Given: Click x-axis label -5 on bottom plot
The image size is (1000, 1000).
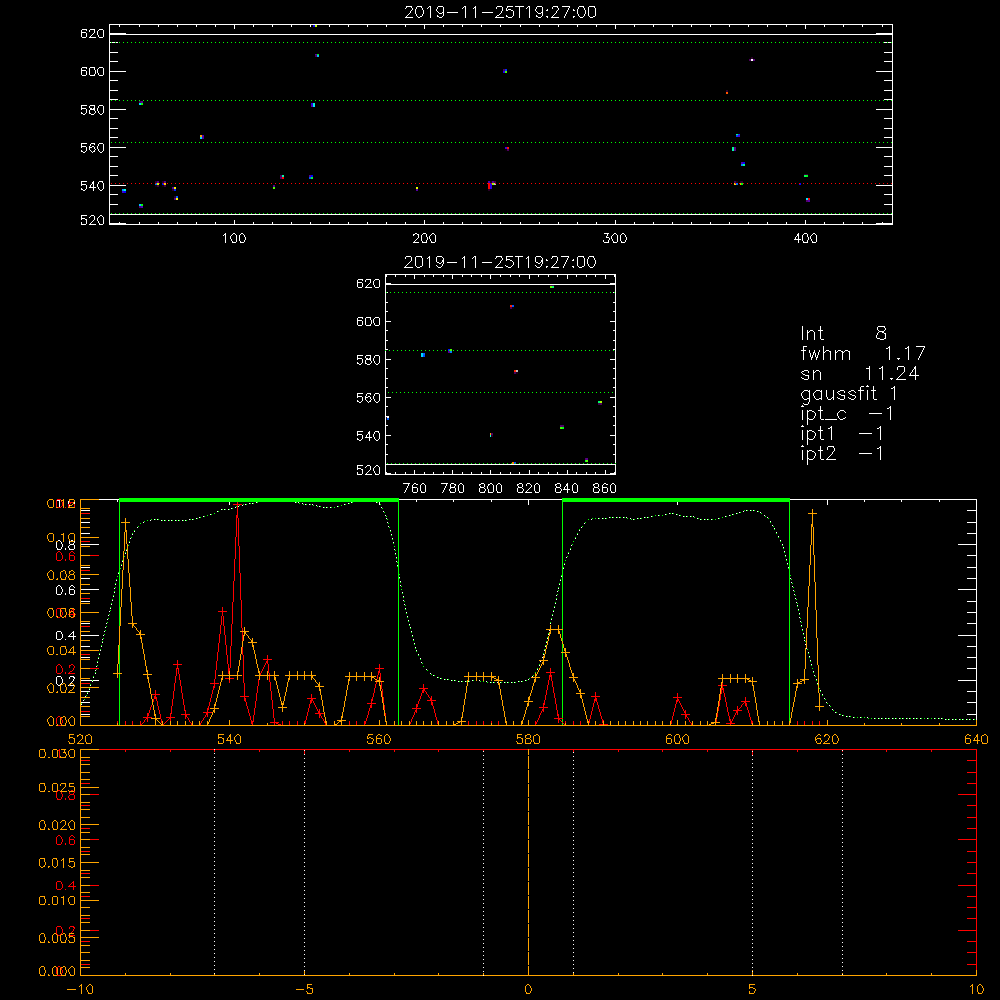Looking at the screenshot, I should (x=305, y=990).
